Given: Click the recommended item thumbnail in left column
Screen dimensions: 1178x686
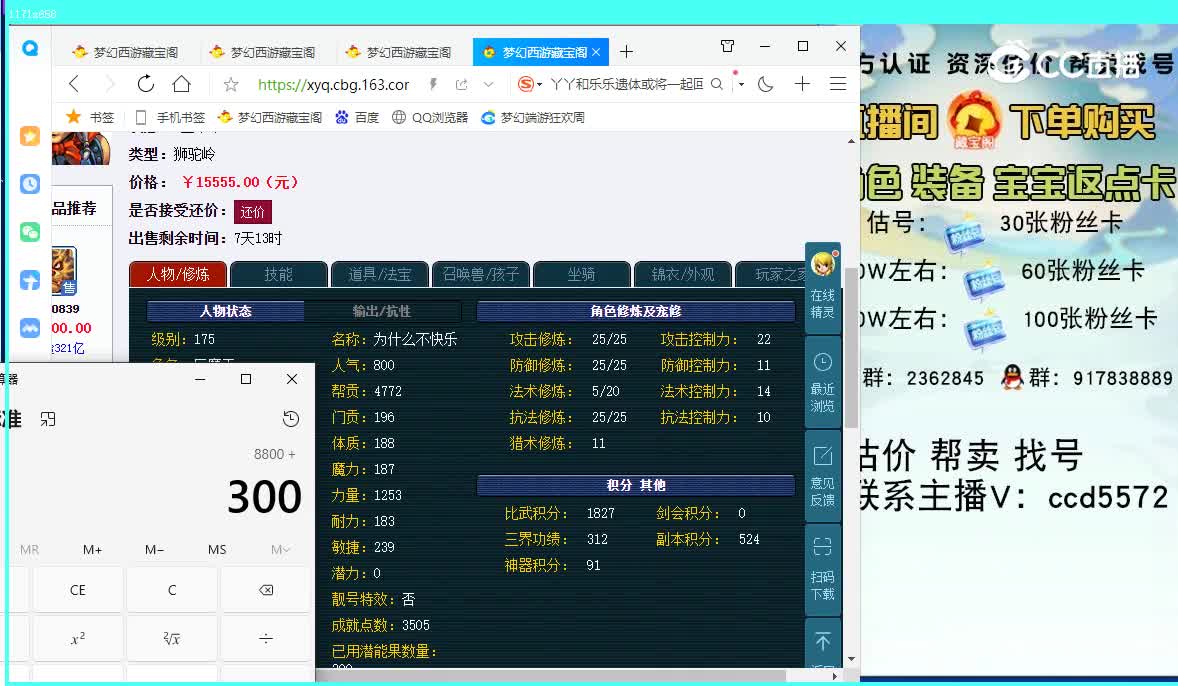Looking at the screenshot, I should 64,271.
